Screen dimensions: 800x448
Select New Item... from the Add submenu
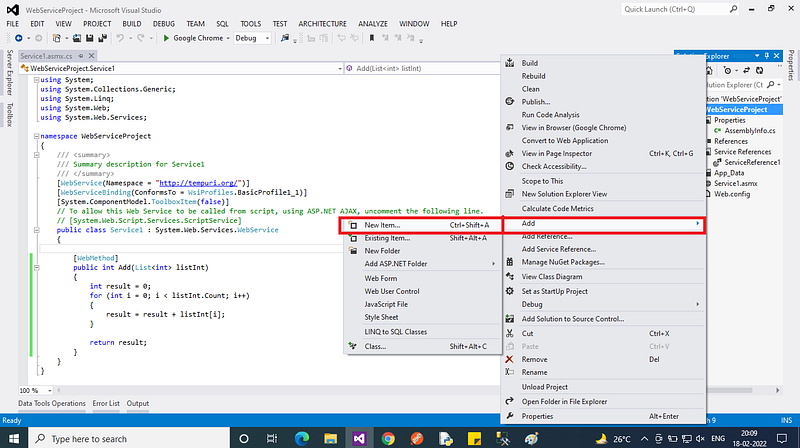(421, 225)
